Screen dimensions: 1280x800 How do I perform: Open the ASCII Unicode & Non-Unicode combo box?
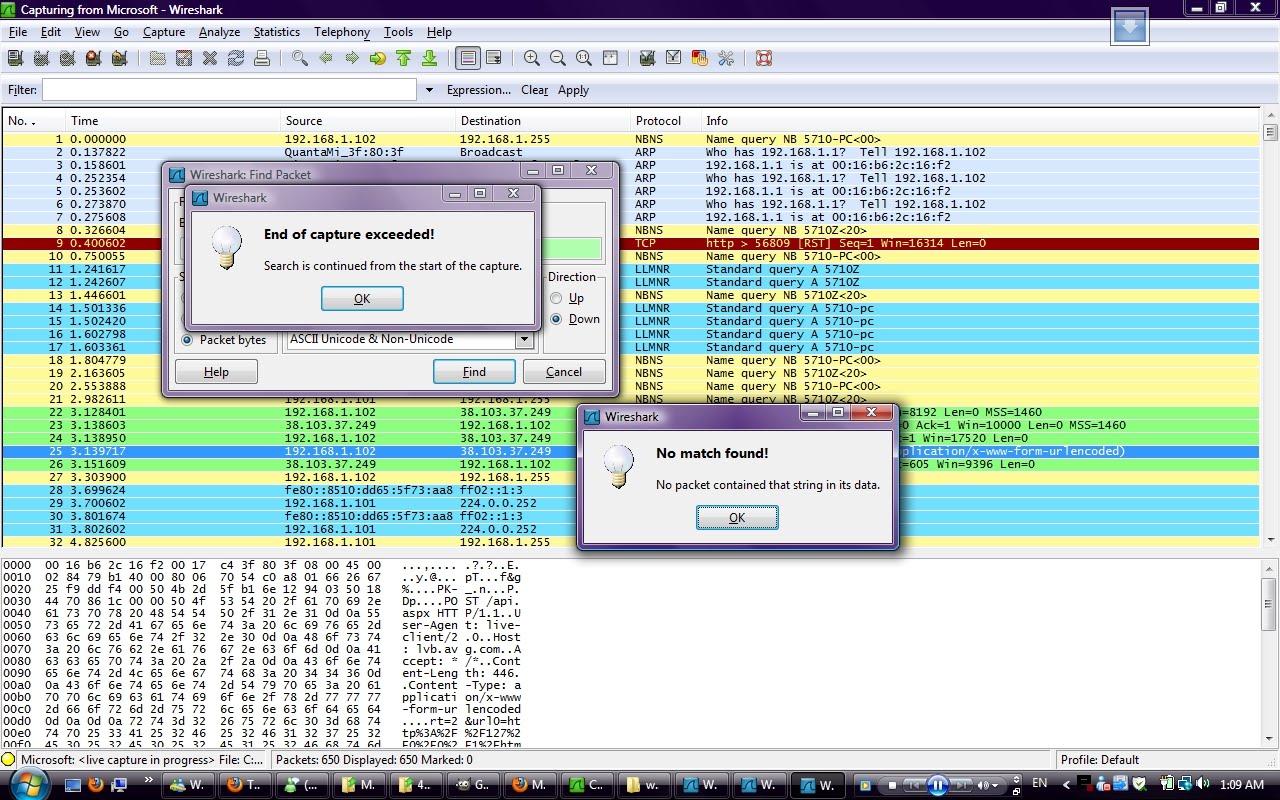pos(410,339)
